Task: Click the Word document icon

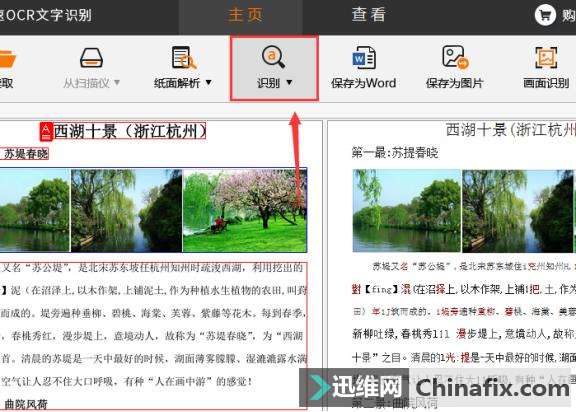Action: pyautogui.click(x=364, y=58)
